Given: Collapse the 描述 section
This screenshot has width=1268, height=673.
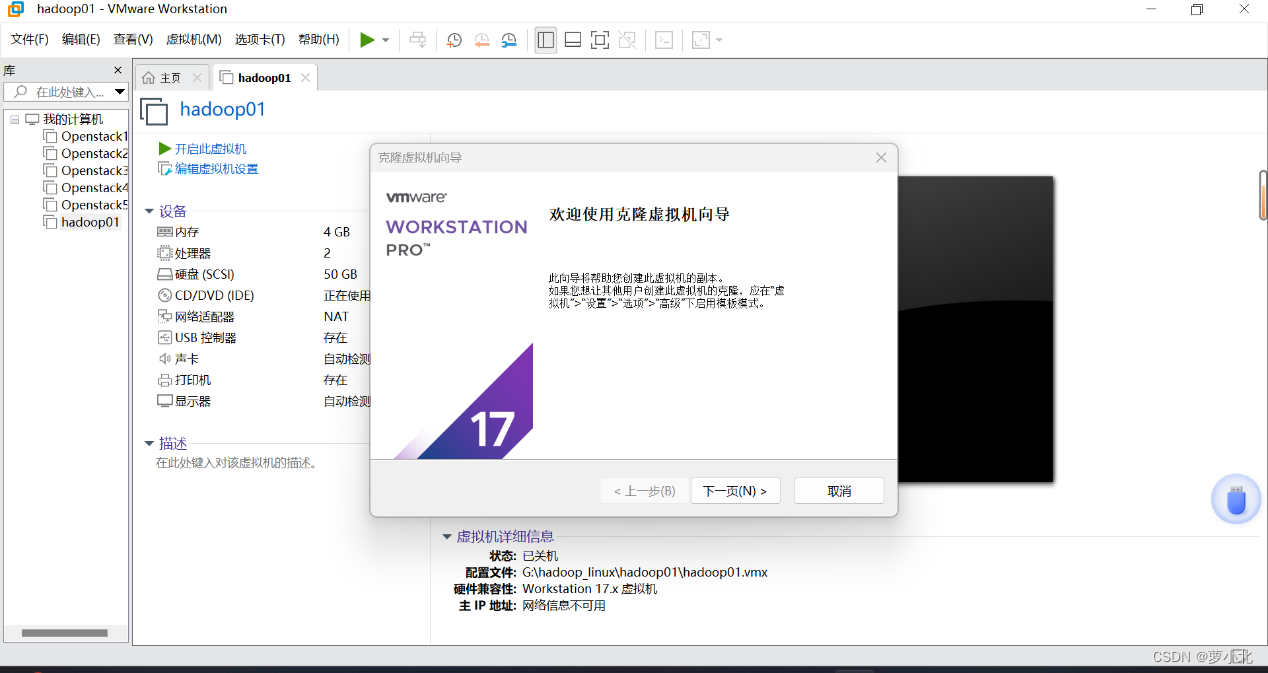Looking at the screenshot, I should tap(150, 443).
